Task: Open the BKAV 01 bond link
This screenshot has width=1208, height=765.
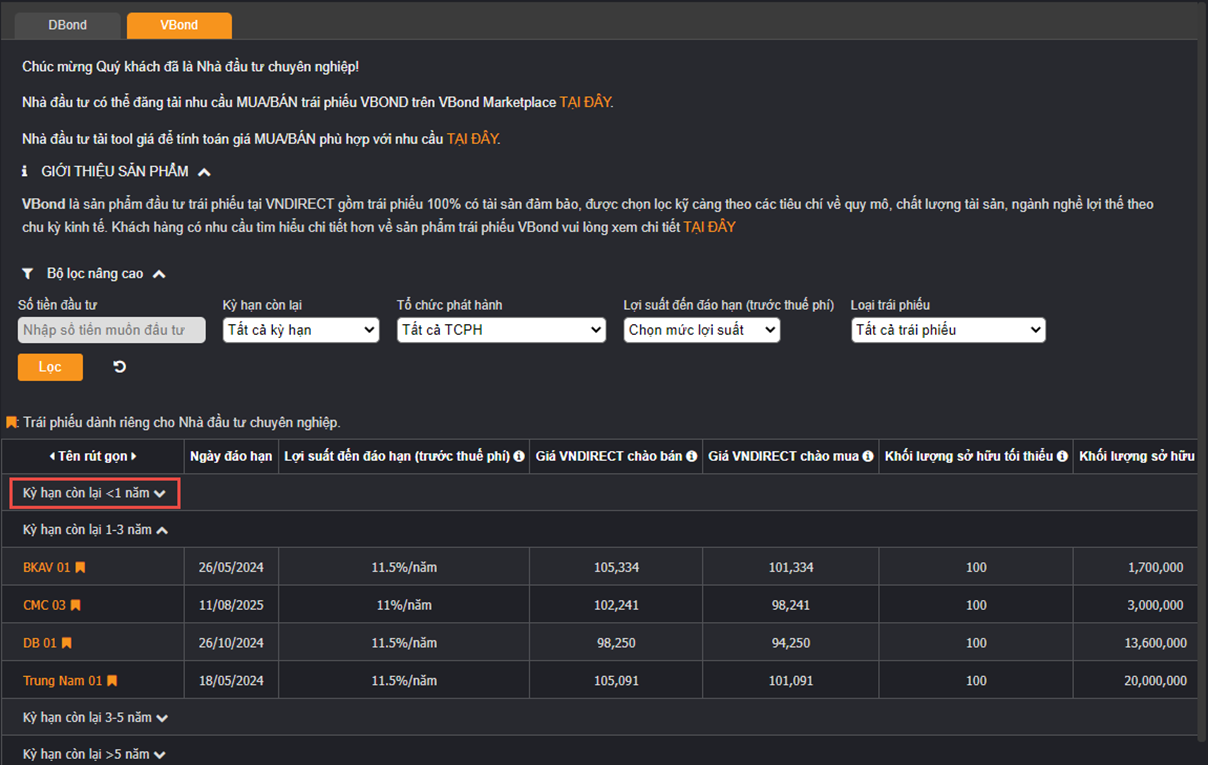Action: (x=46, y=568)
